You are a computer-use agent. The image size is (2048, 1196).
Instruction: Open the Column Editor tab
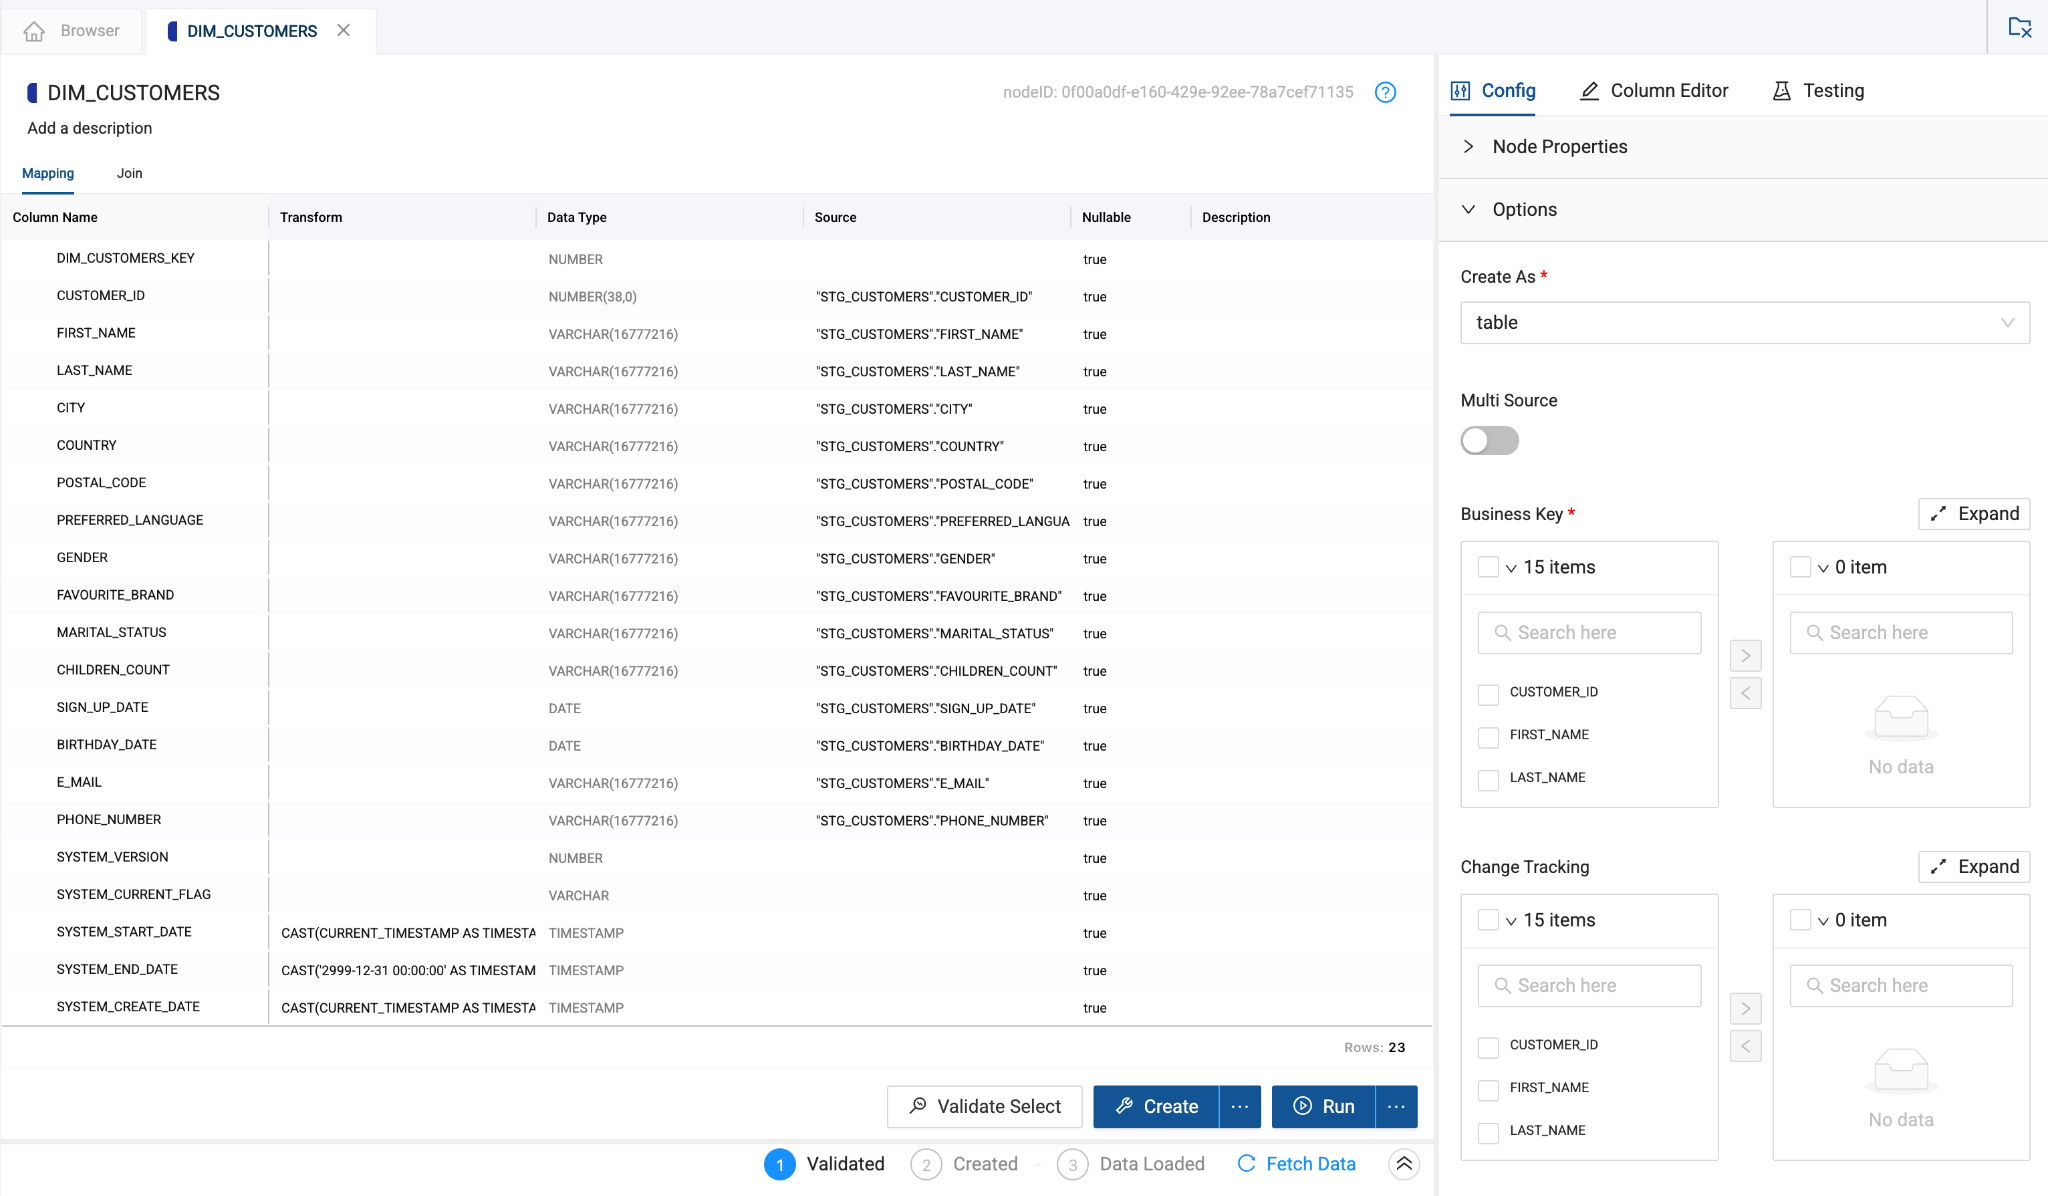tap(1654, 91)
